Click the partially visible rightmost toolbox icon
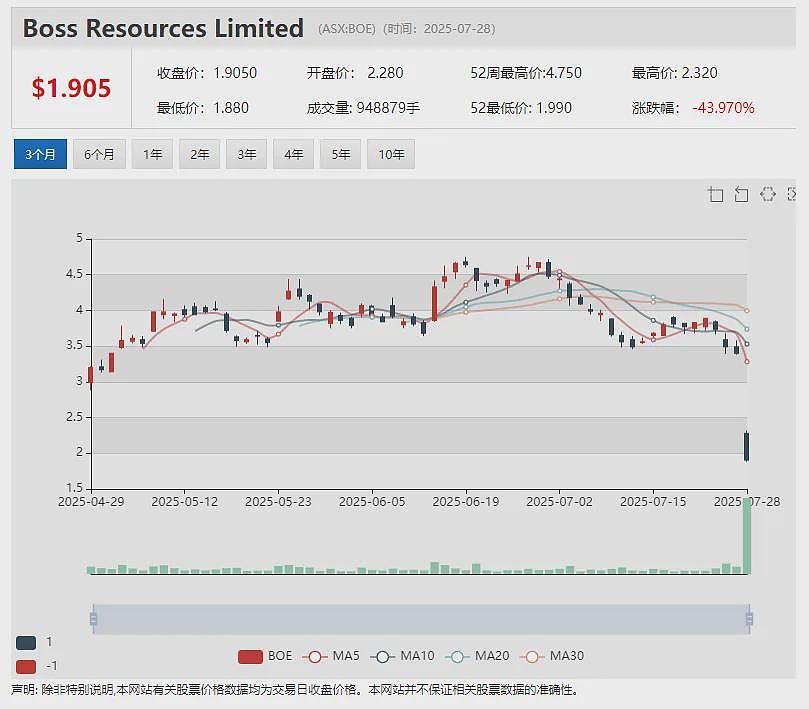 click(791, 194)
